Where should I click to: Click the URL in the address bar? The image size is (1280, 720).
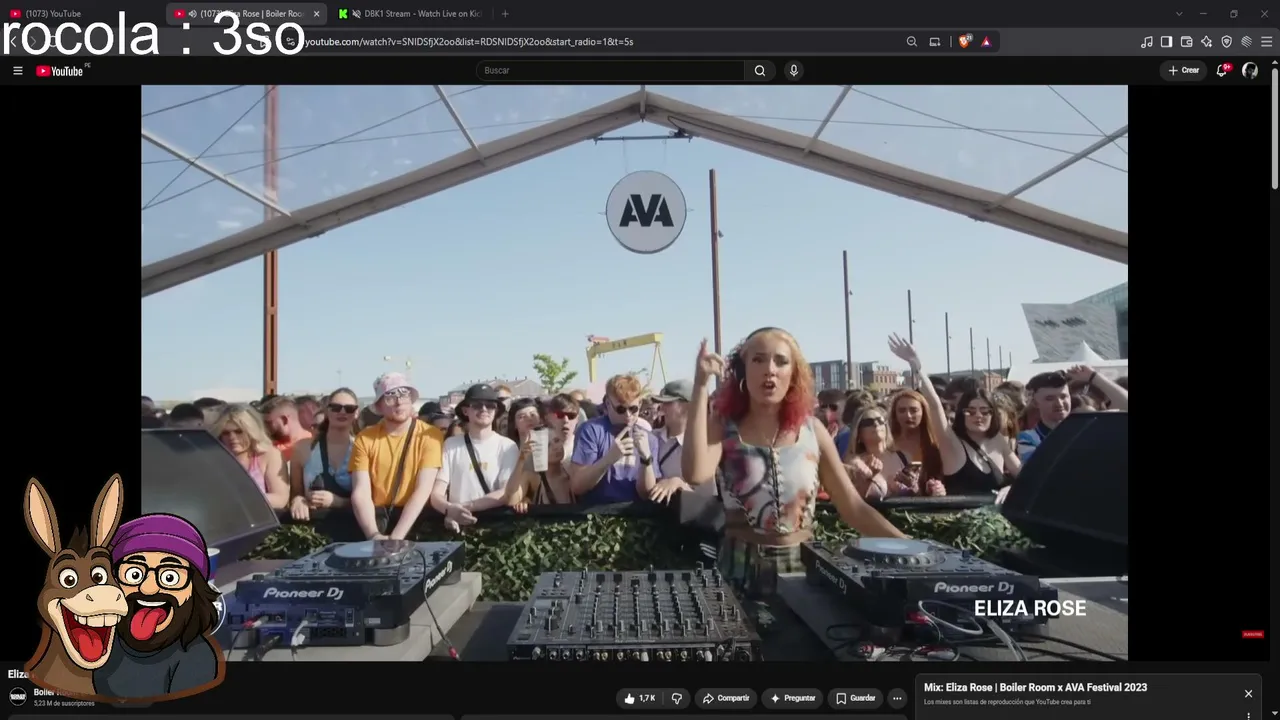(x=468, y=42)
